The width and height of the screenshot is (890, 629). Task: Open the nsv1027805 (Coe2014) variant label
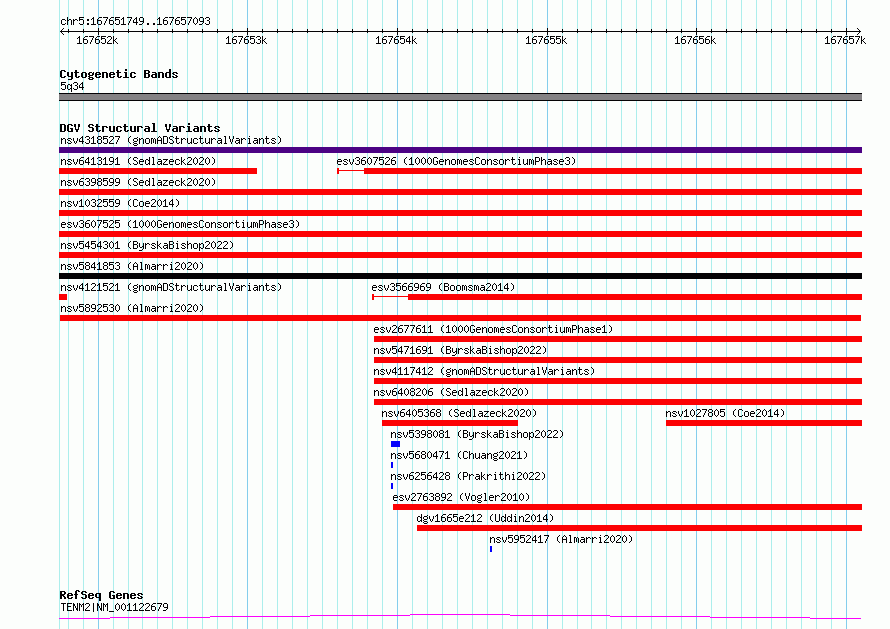coord(725,413)
